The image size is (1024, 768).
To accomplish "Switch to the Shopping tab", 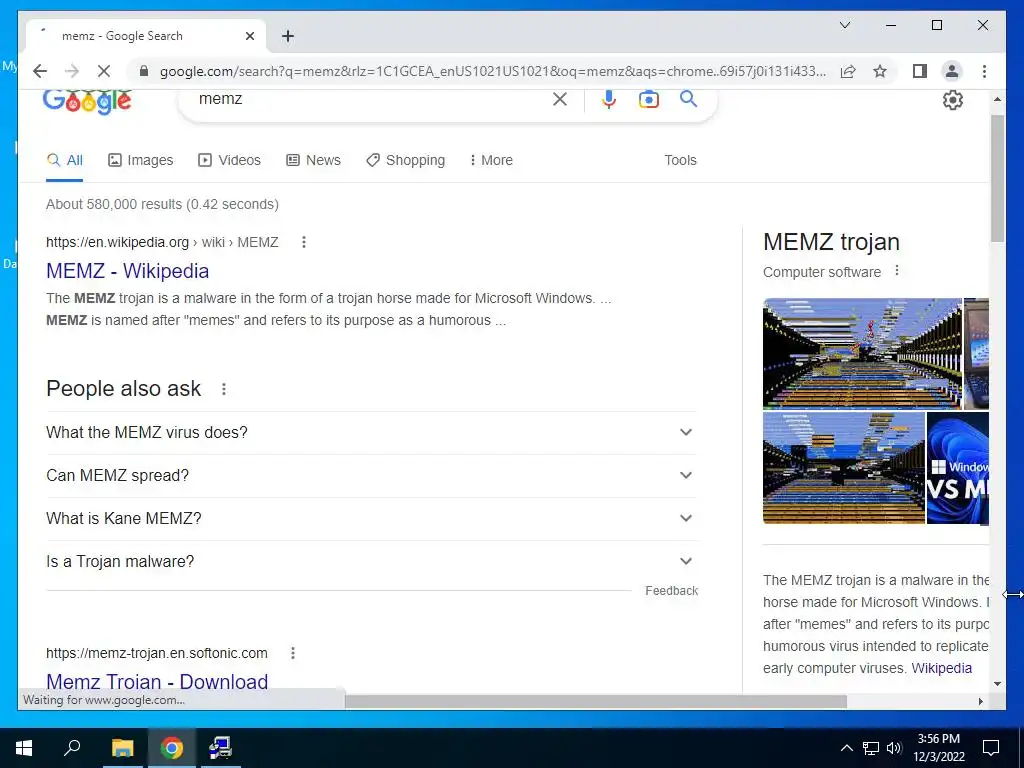I will [x=406, y=161].
